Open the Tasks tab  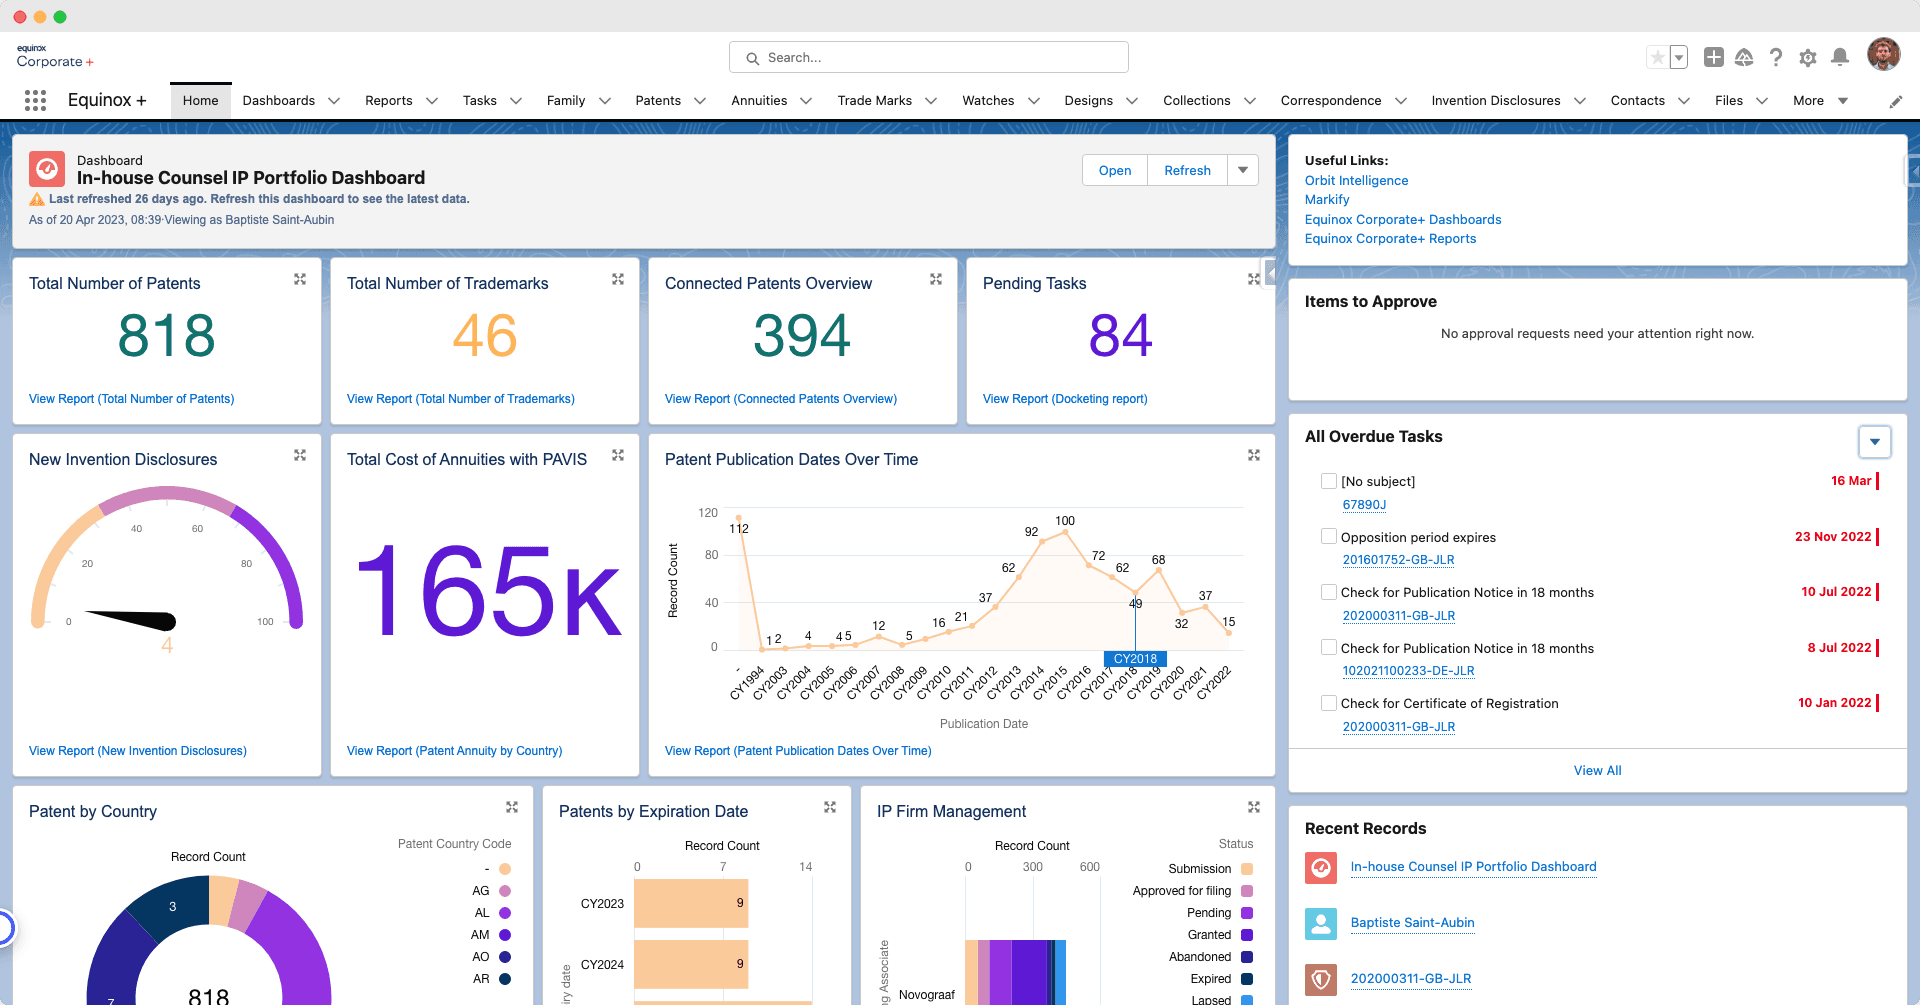tap(480, 101)
